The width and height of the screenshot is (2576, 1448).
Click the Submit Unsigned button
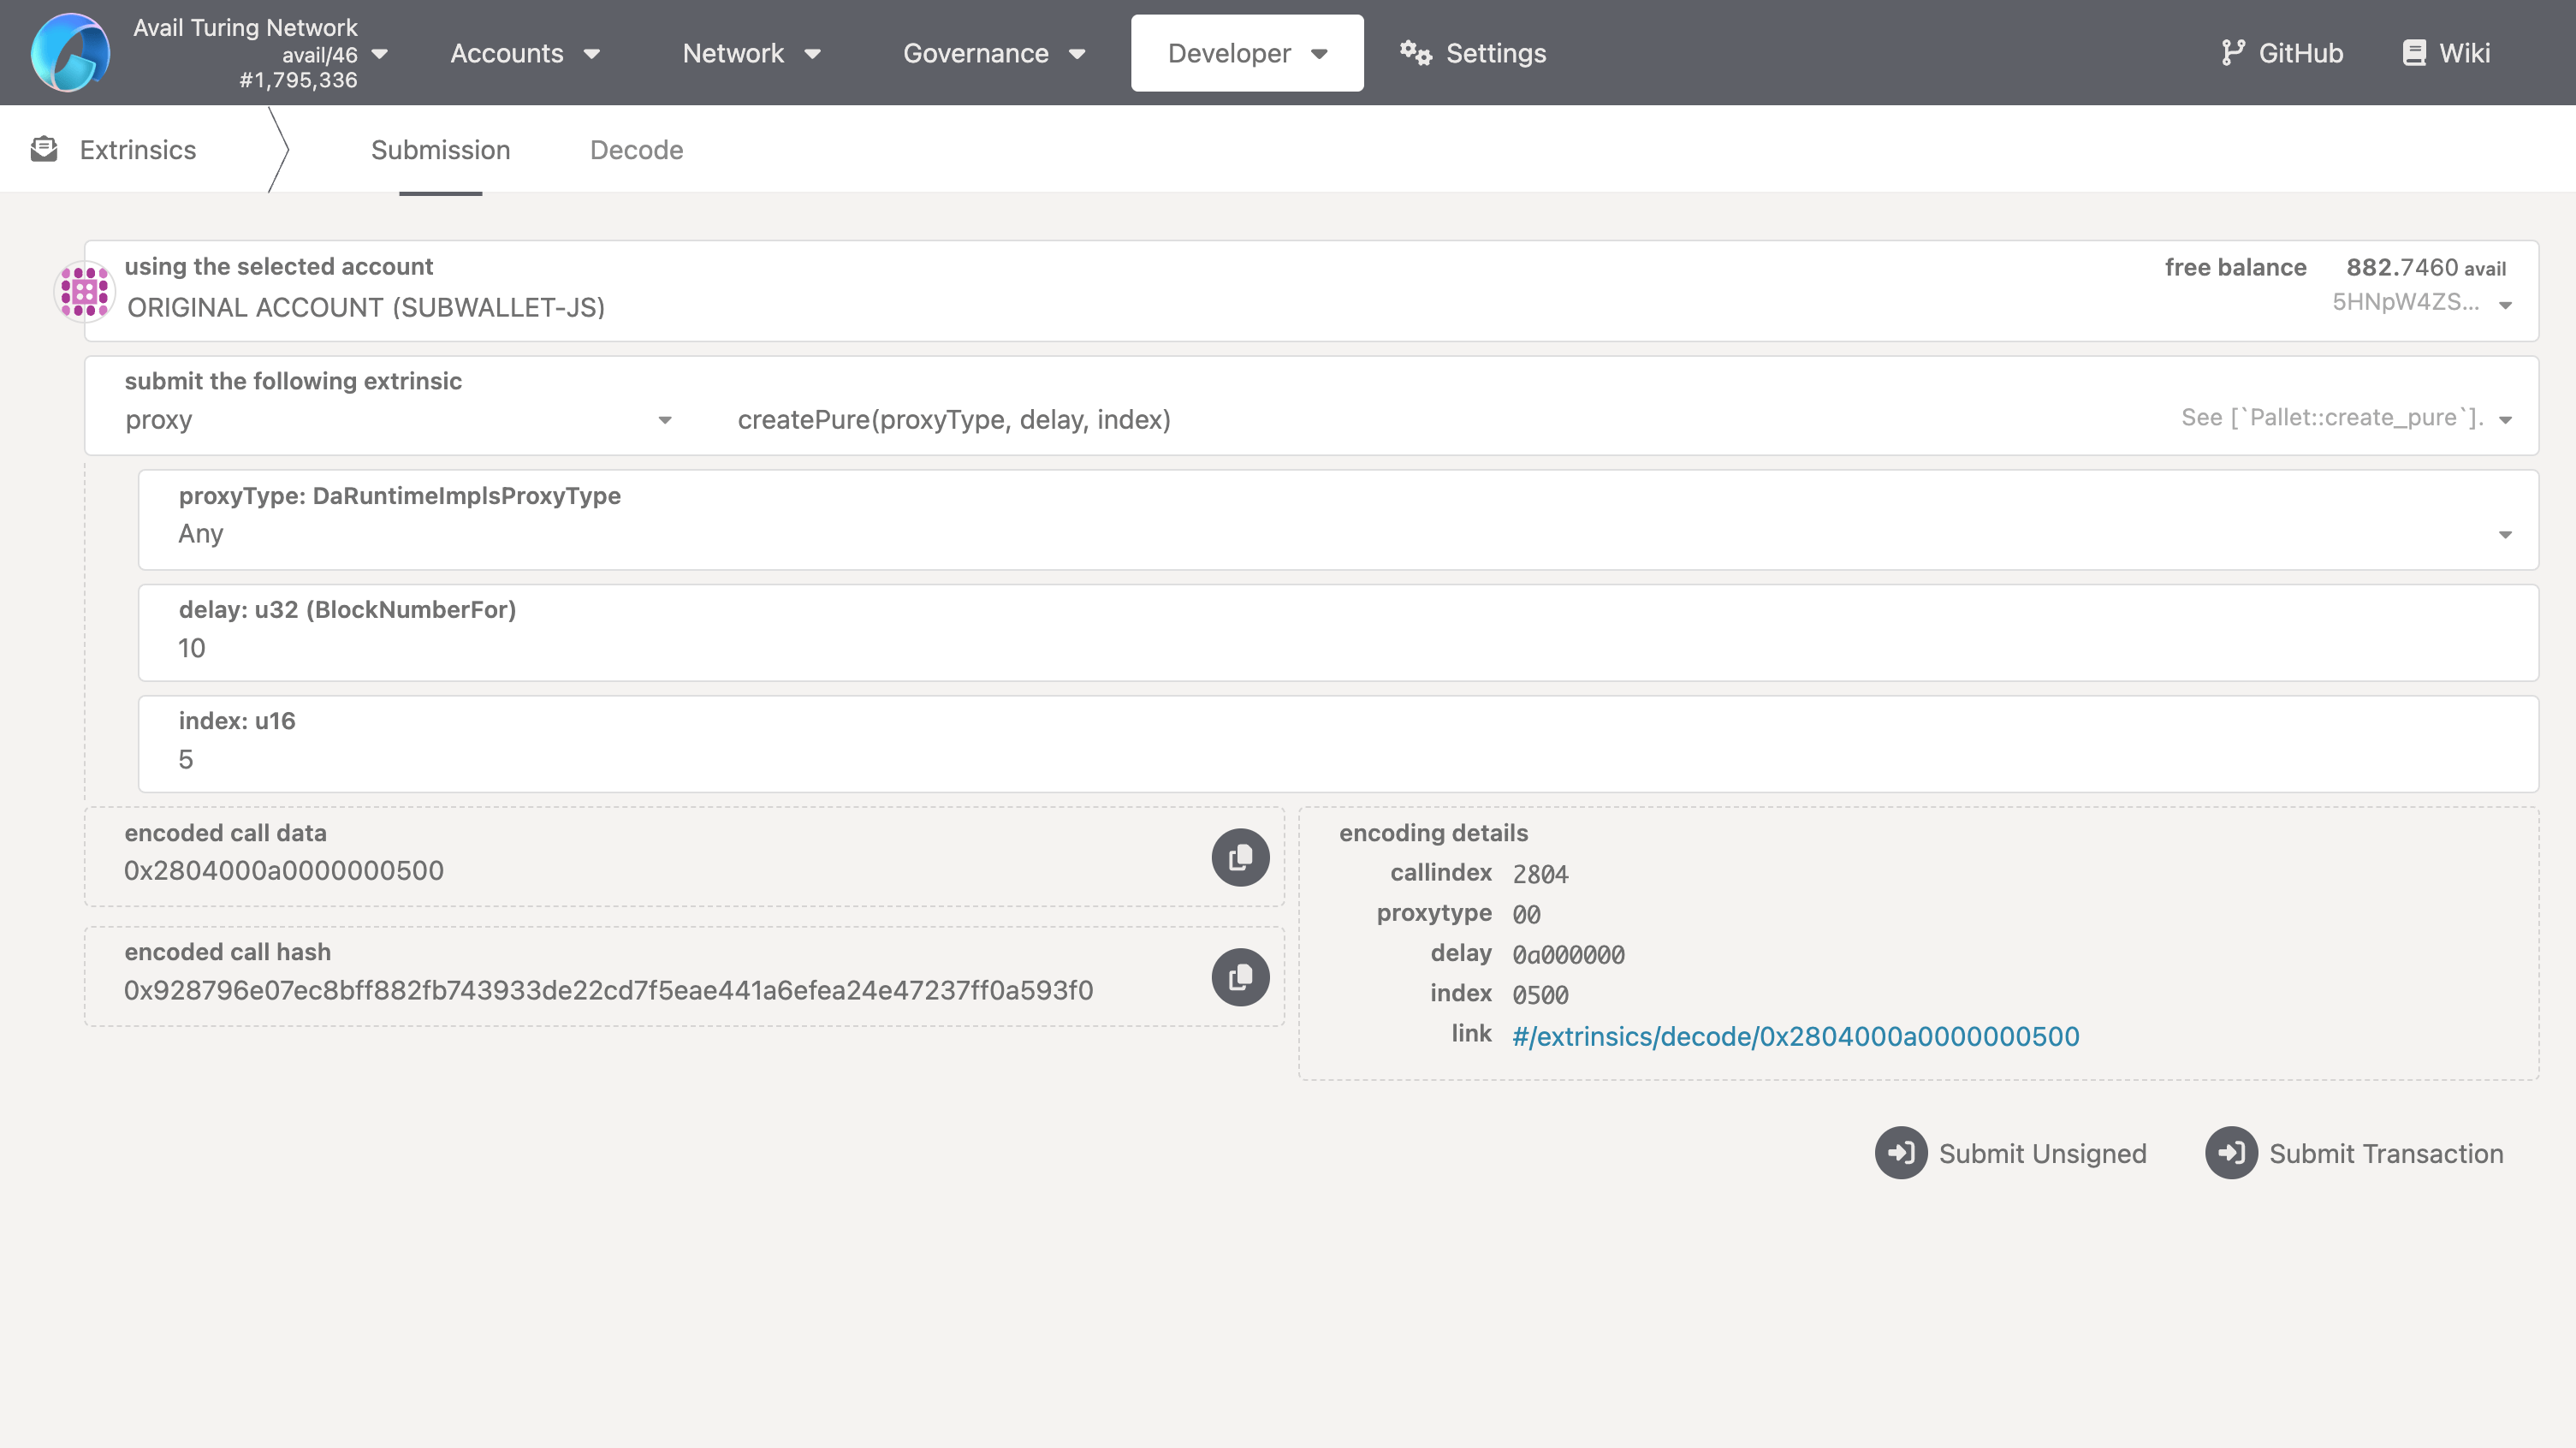point(2010,1153)
